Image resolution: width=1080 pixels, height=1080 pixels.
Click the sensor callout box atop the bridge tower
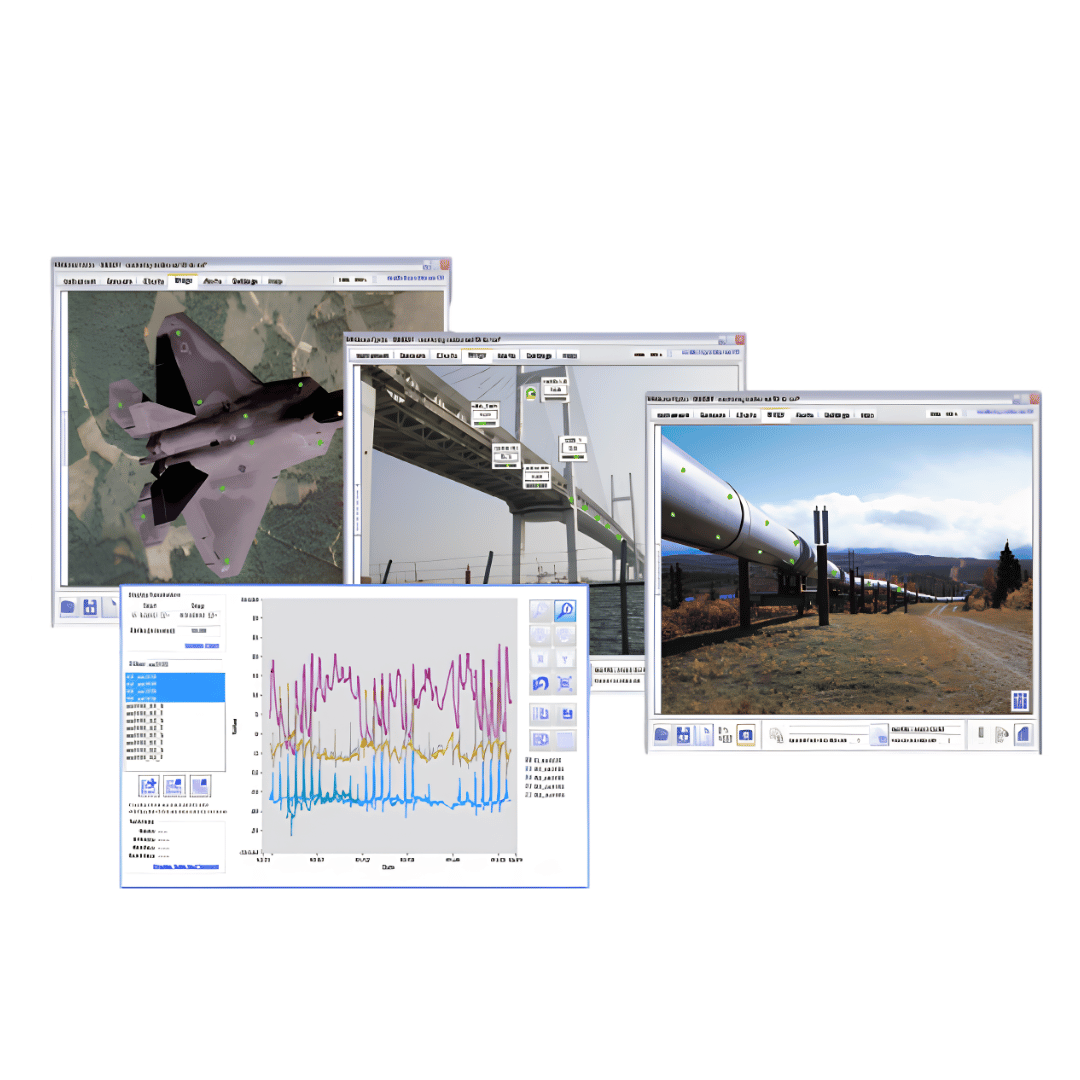pos(554,387)
